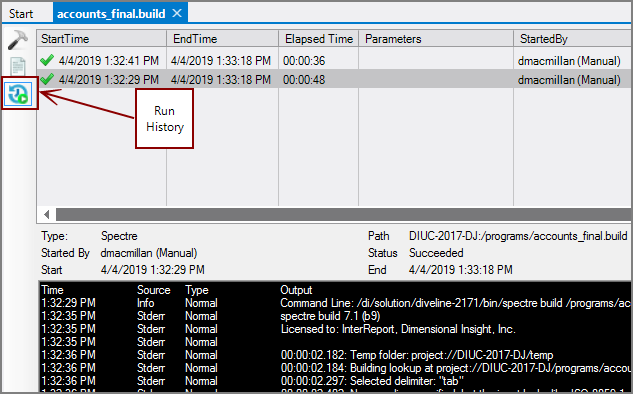Sort by Parameters column header

(436, 39)
